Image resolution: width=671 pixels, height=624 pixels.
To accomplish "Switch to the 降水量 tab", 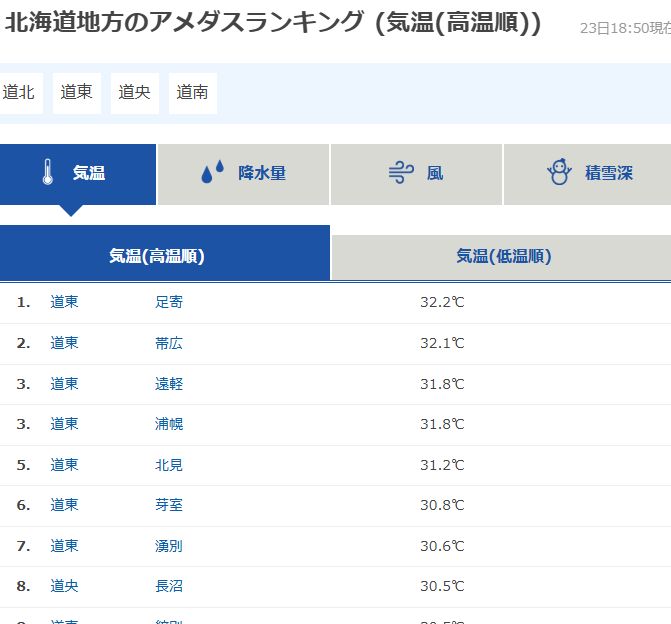I will click(x=243, y=174).
